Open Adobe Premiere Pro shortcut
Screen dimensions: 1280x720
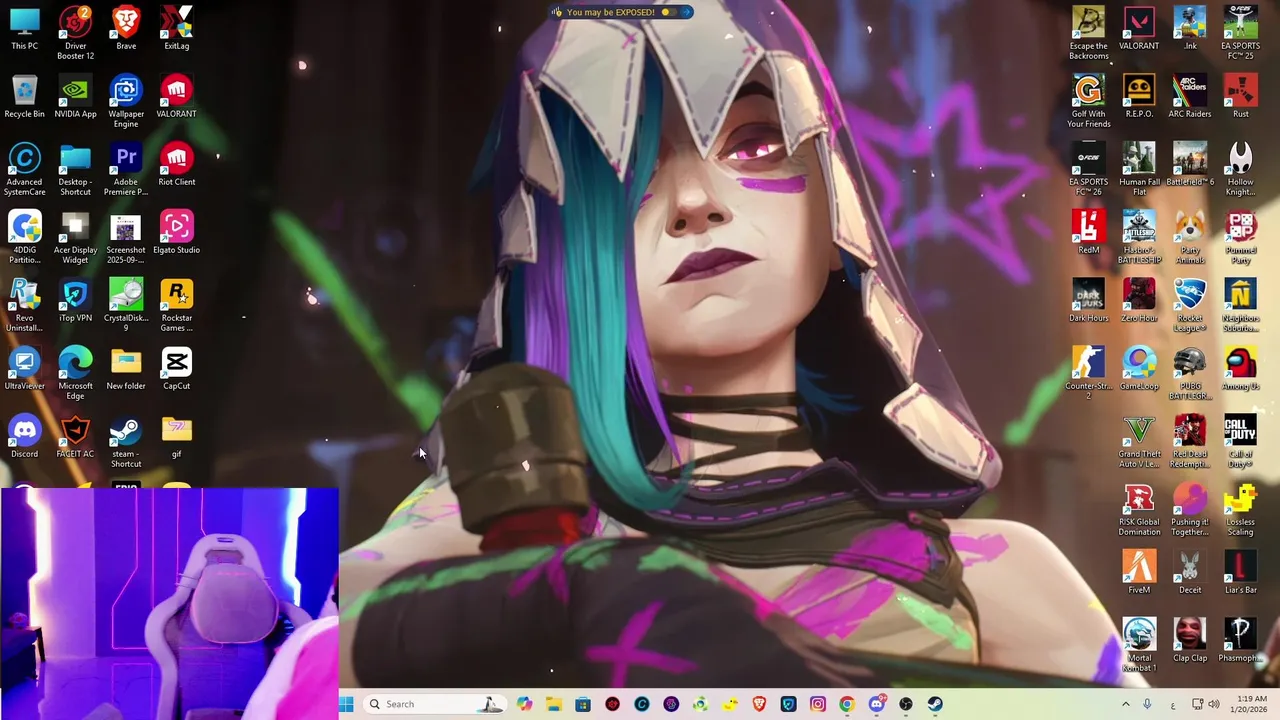tap(126, 169)
